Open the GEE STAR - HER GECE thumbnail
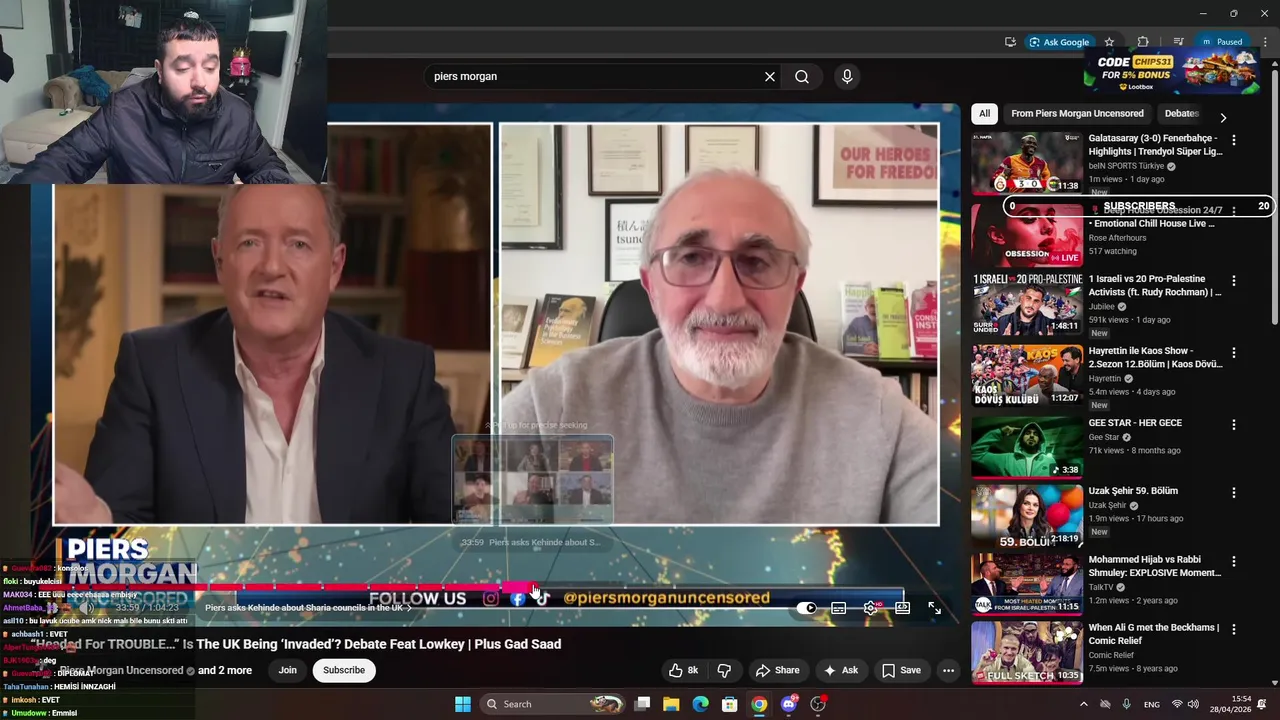 (x=1027, y=447)
